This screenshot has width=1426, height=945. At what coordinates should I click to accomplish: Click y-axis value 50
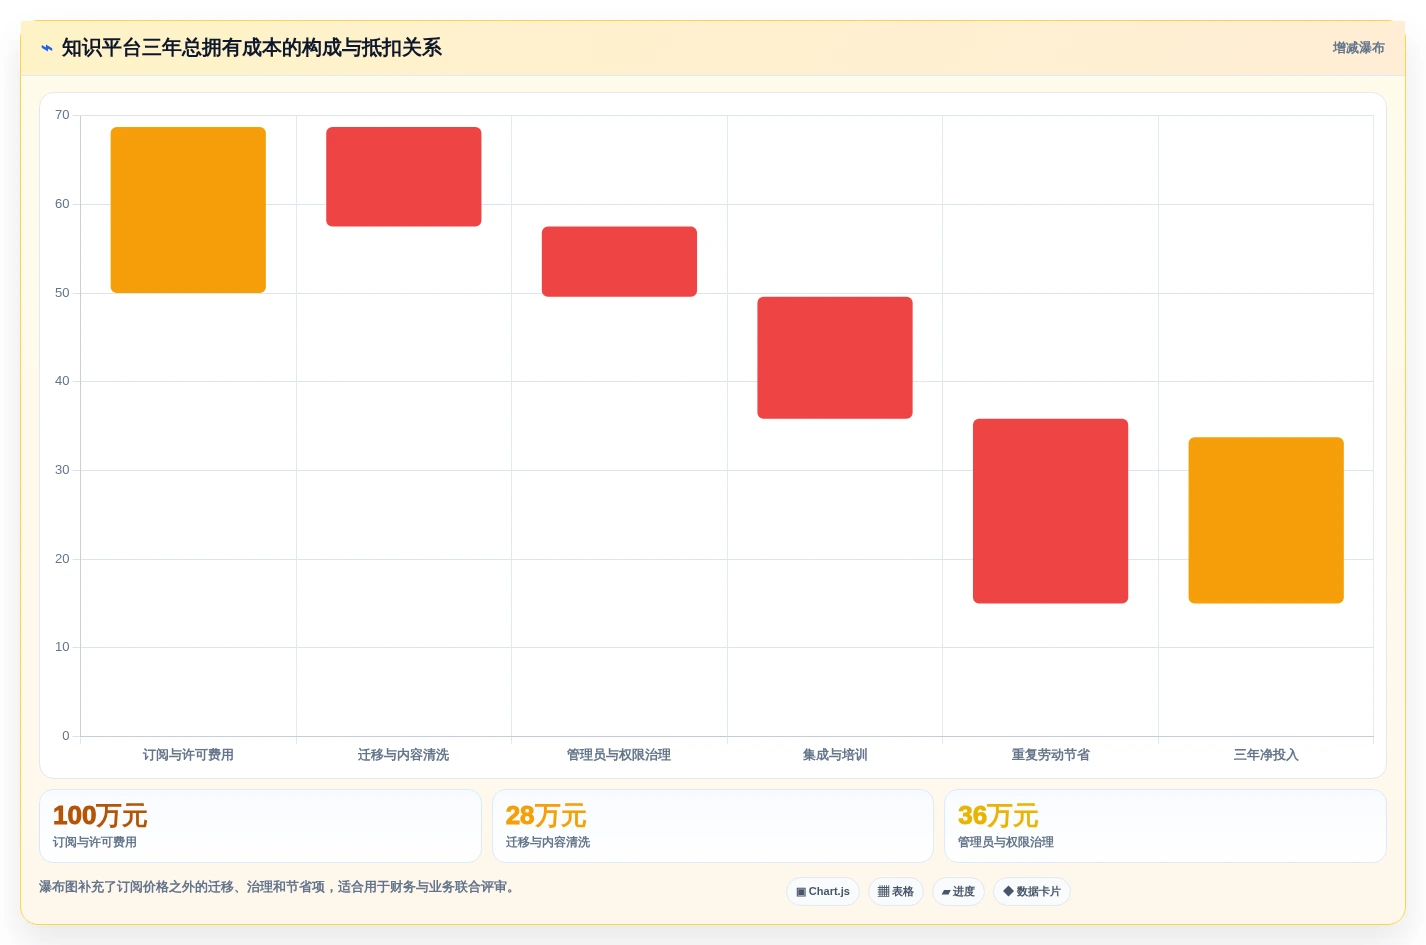[62, 293]
